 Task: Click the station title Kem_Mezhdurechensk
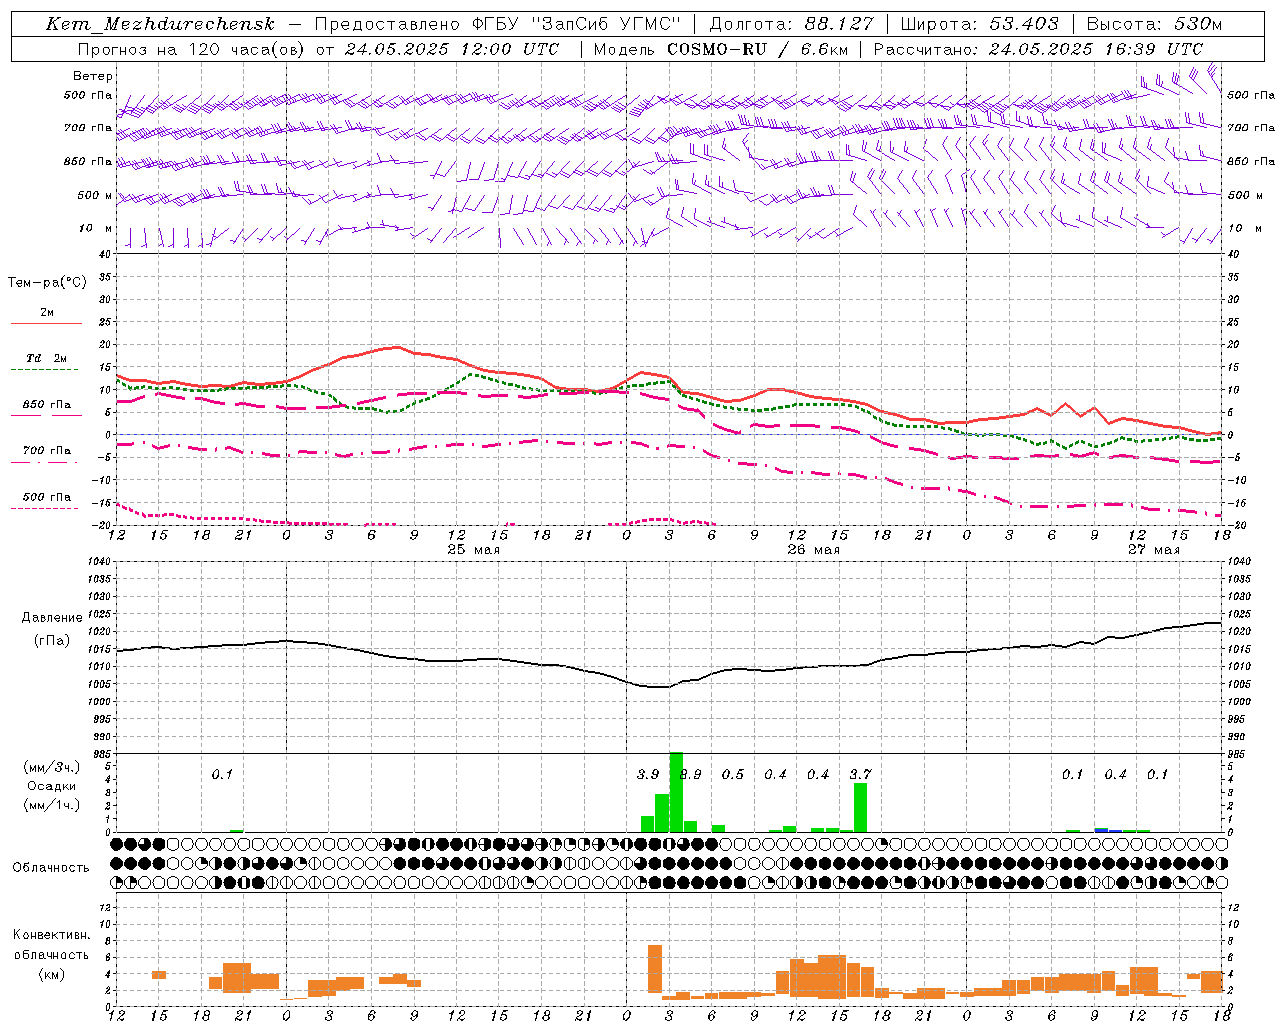pyautogui.click(x=160, y=24)
